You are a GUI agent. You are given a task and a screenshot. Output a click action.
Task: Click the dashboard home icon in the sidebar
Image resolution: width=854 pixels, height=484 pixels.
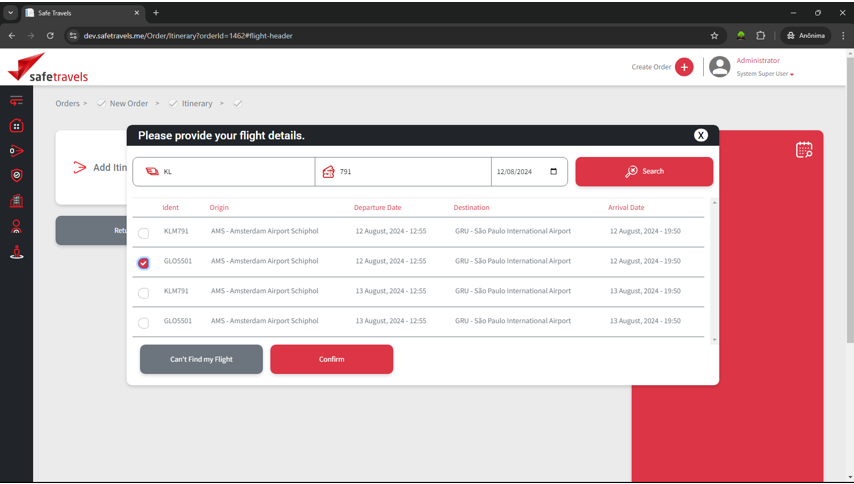point(16,126)
